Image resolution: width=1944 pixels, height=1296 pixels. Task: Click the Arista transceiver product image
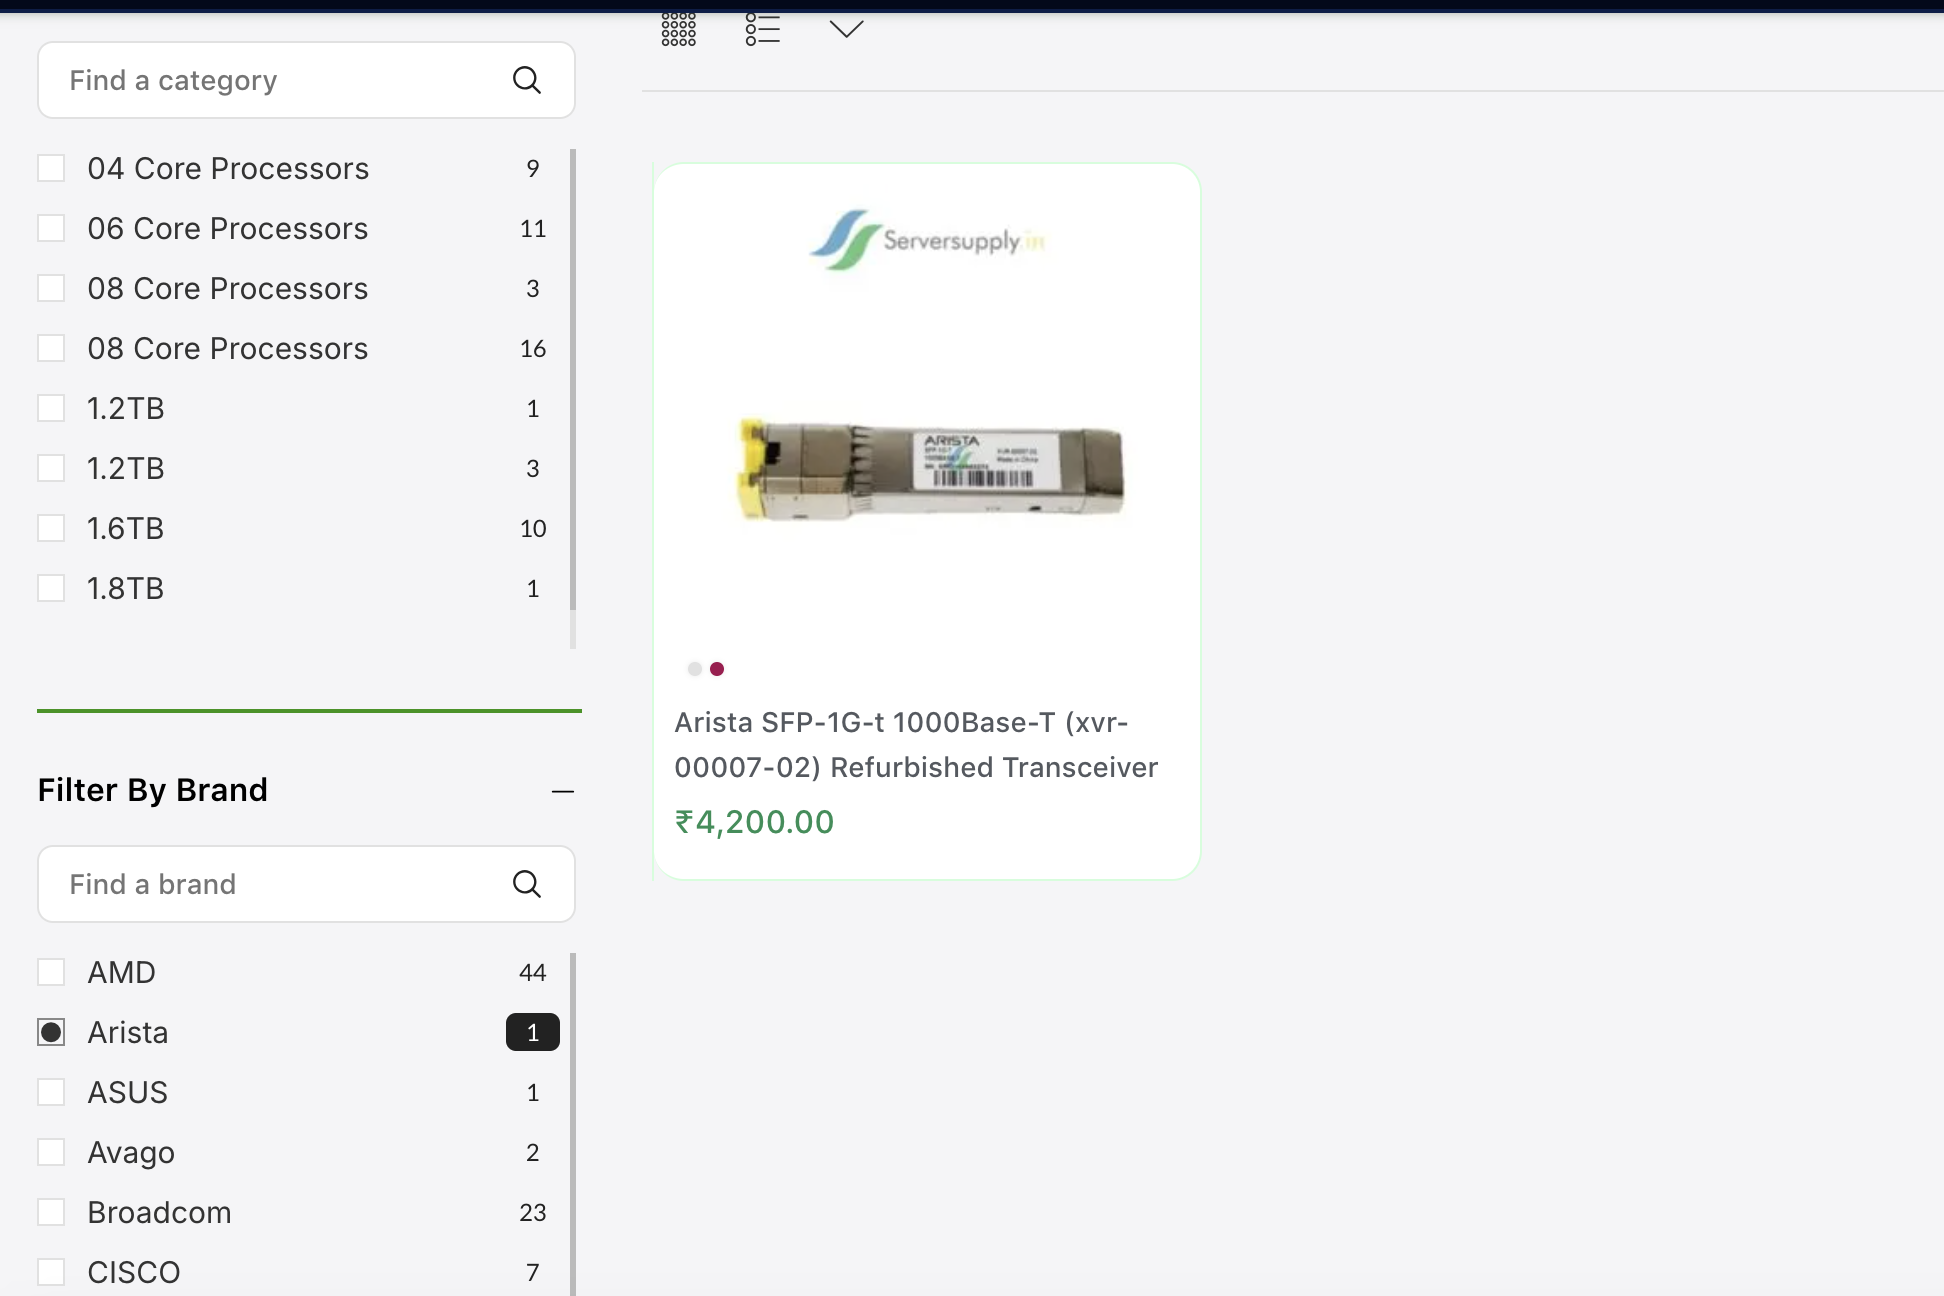click(930, 472)
